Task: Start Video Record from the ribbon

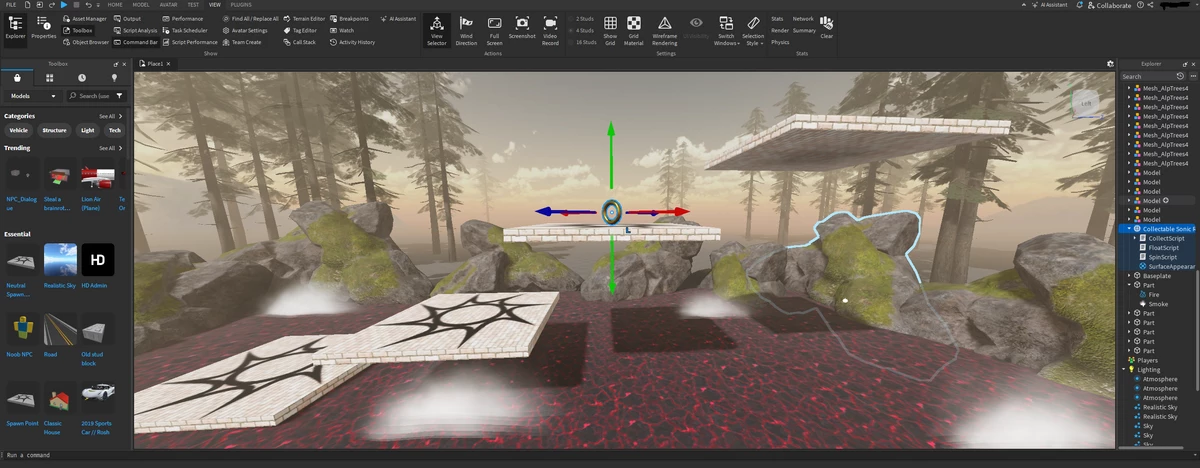Action: (550, 30)
